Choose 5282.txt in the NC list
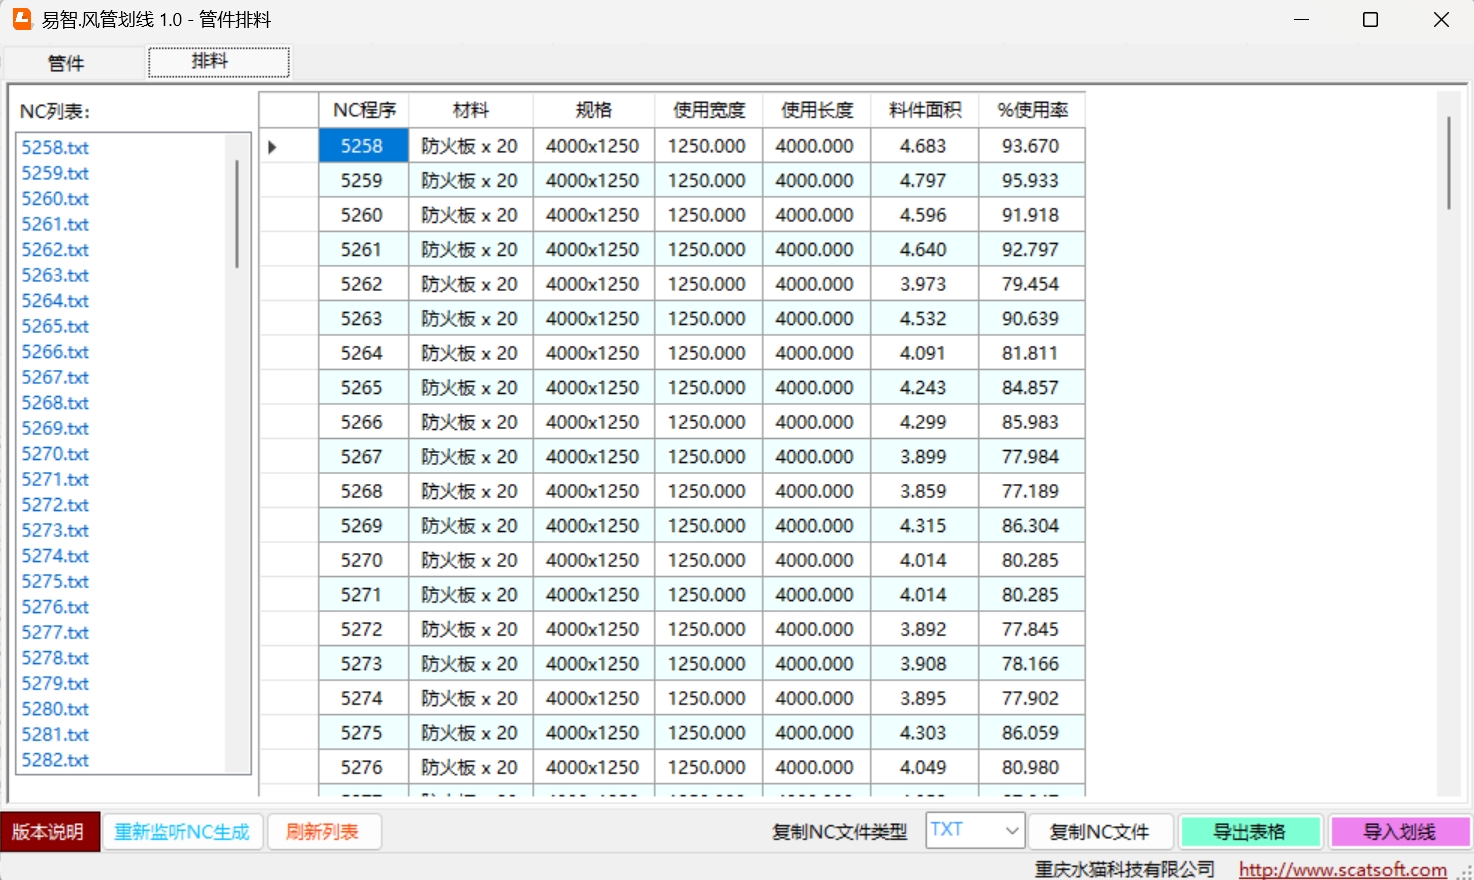Viewport: 1474px width, 880px height. click(x=56, y=760)
